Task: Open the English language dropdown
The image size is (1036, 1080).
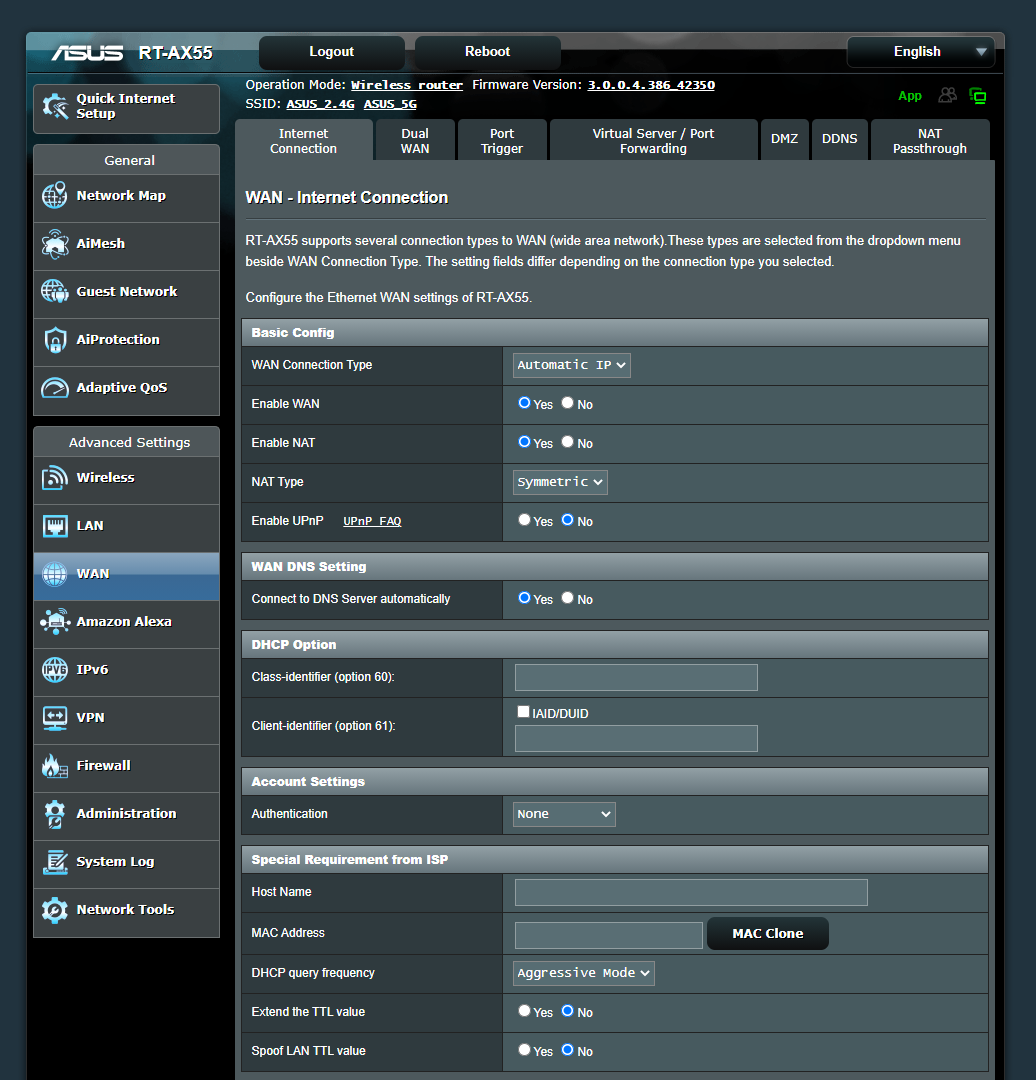Action: [x=920, y=52]
